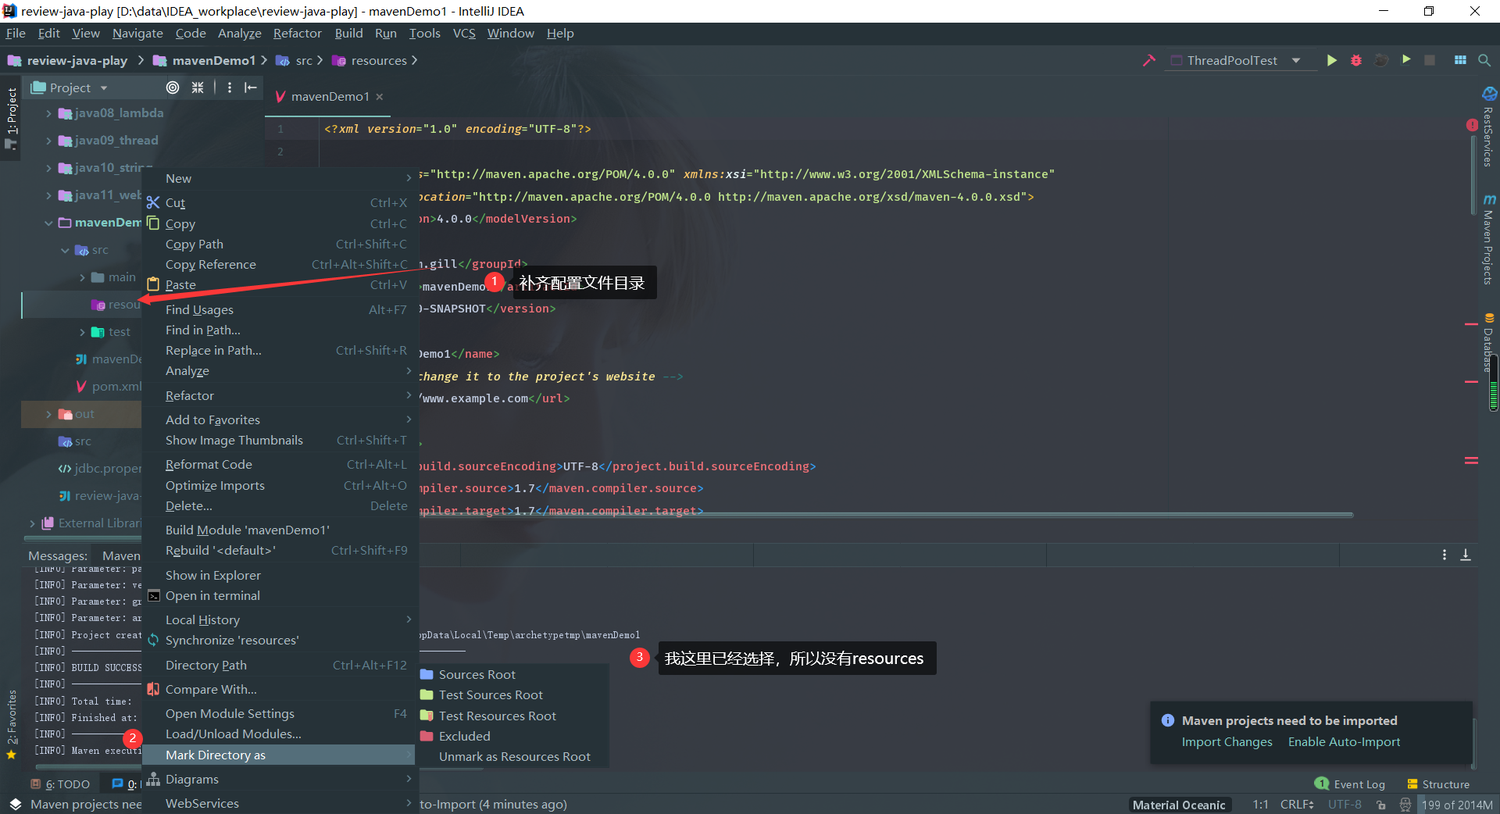Open the Project view dropdown
This screenshot has height=814, width=1500.
[70, 87]
